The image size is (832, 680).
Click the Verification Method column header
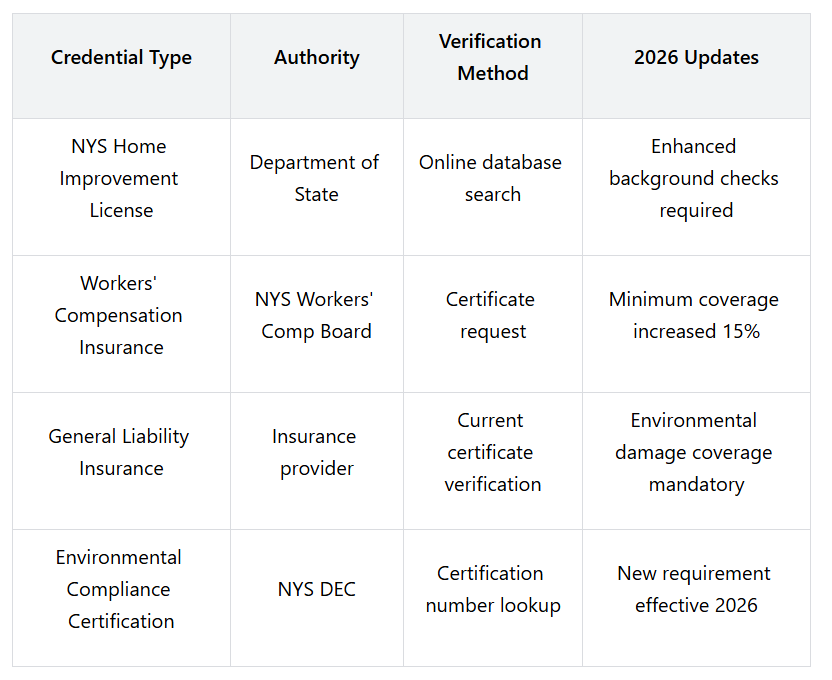tap(491, 58)
